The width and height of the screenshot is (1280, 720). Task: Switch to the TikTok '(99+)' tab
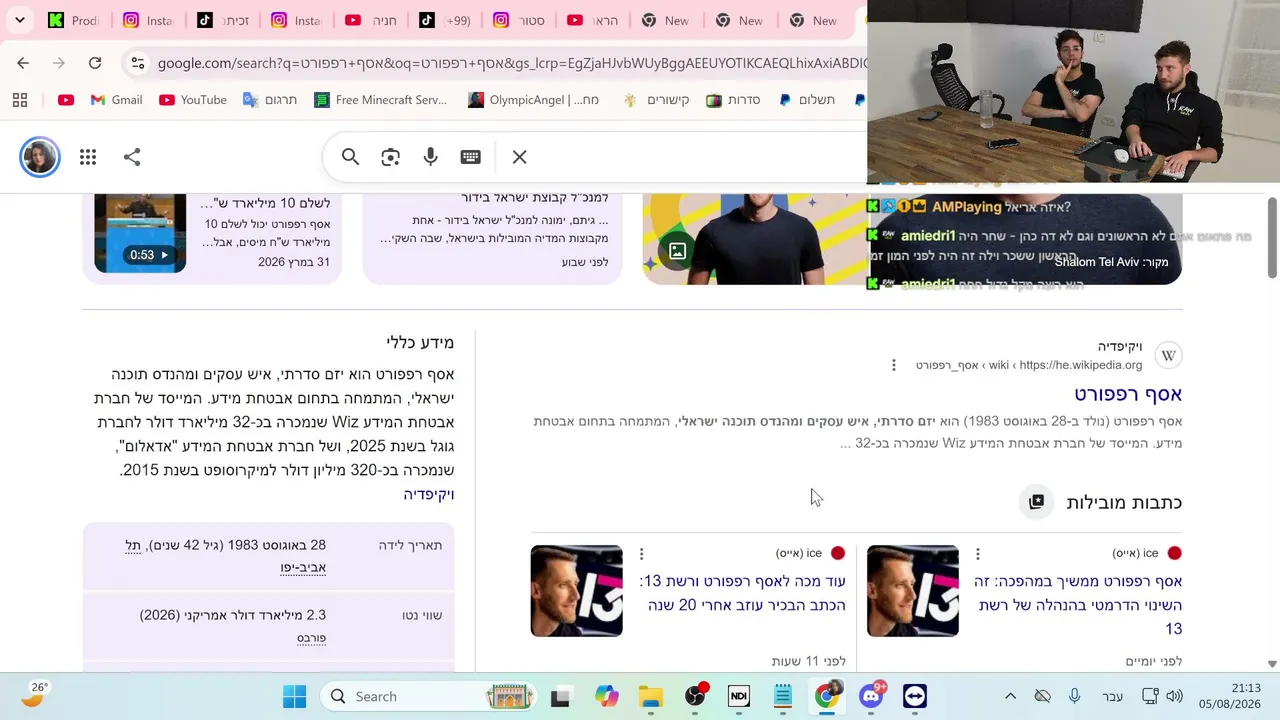(446, 20)
